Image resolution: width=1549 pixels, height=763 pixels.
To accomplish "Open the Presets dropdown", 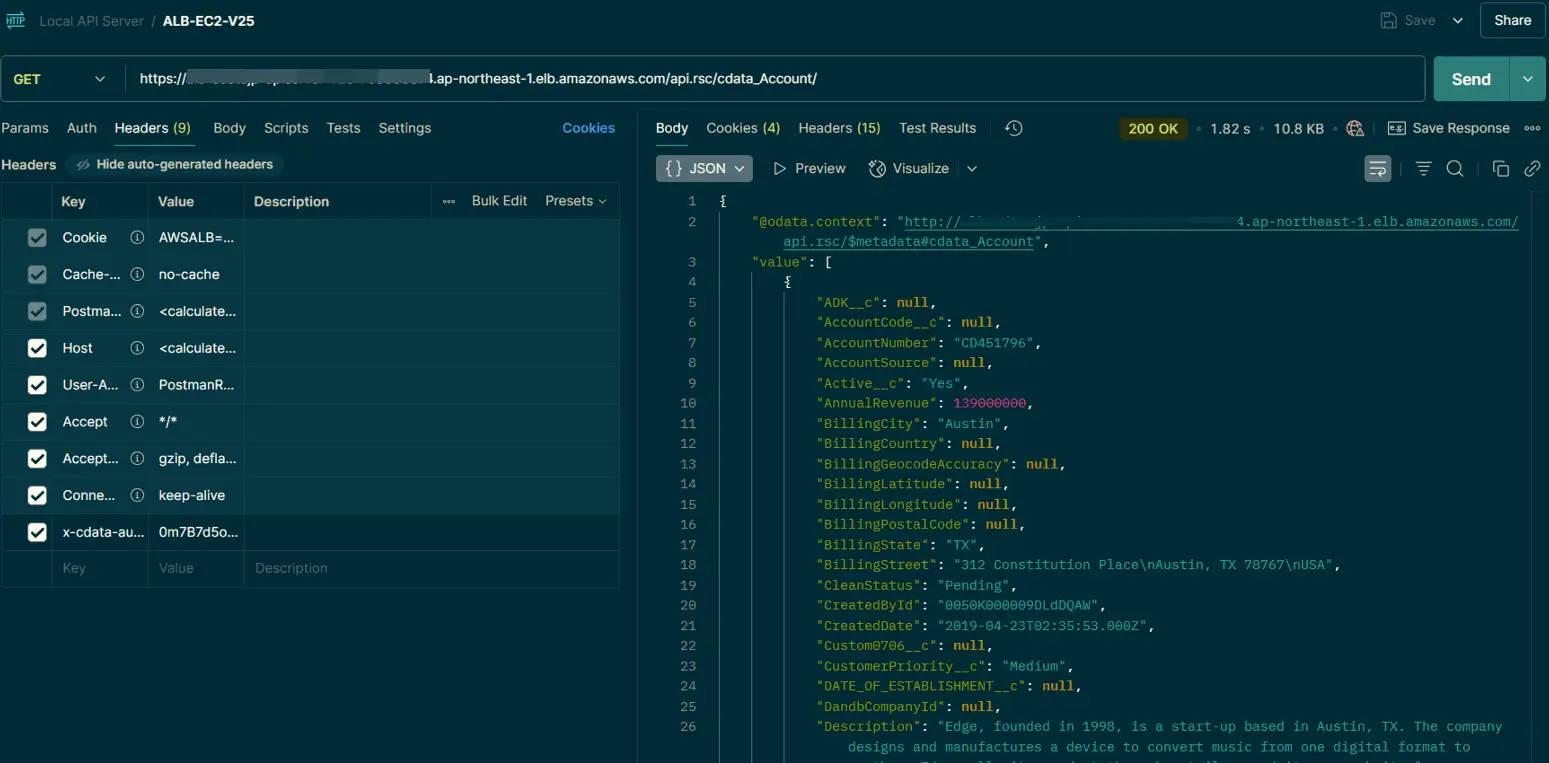I will 576,201.
